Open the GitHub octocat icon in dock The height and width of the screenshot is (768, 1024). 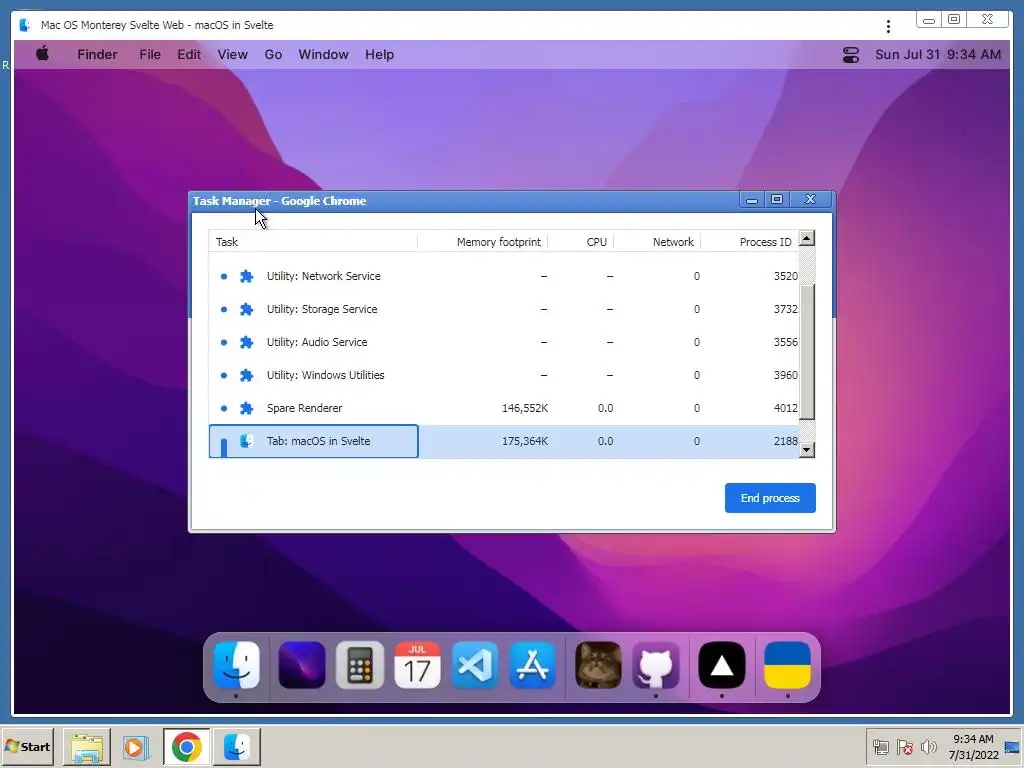pos(656,665)
